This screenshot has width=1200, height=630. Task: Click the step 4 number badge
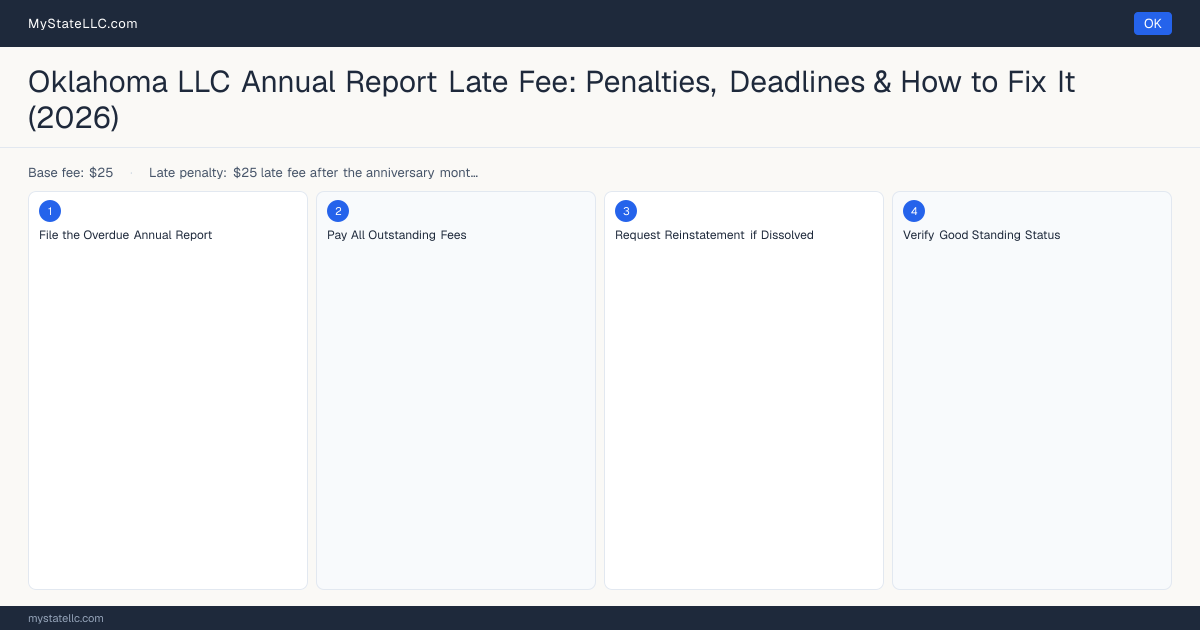pyautogui.click(x=914, y=211)
